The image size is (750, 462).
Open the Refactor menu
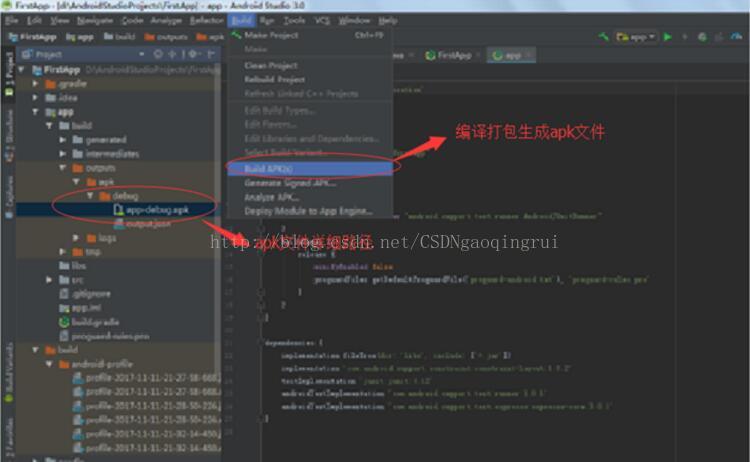coord(206,21)
